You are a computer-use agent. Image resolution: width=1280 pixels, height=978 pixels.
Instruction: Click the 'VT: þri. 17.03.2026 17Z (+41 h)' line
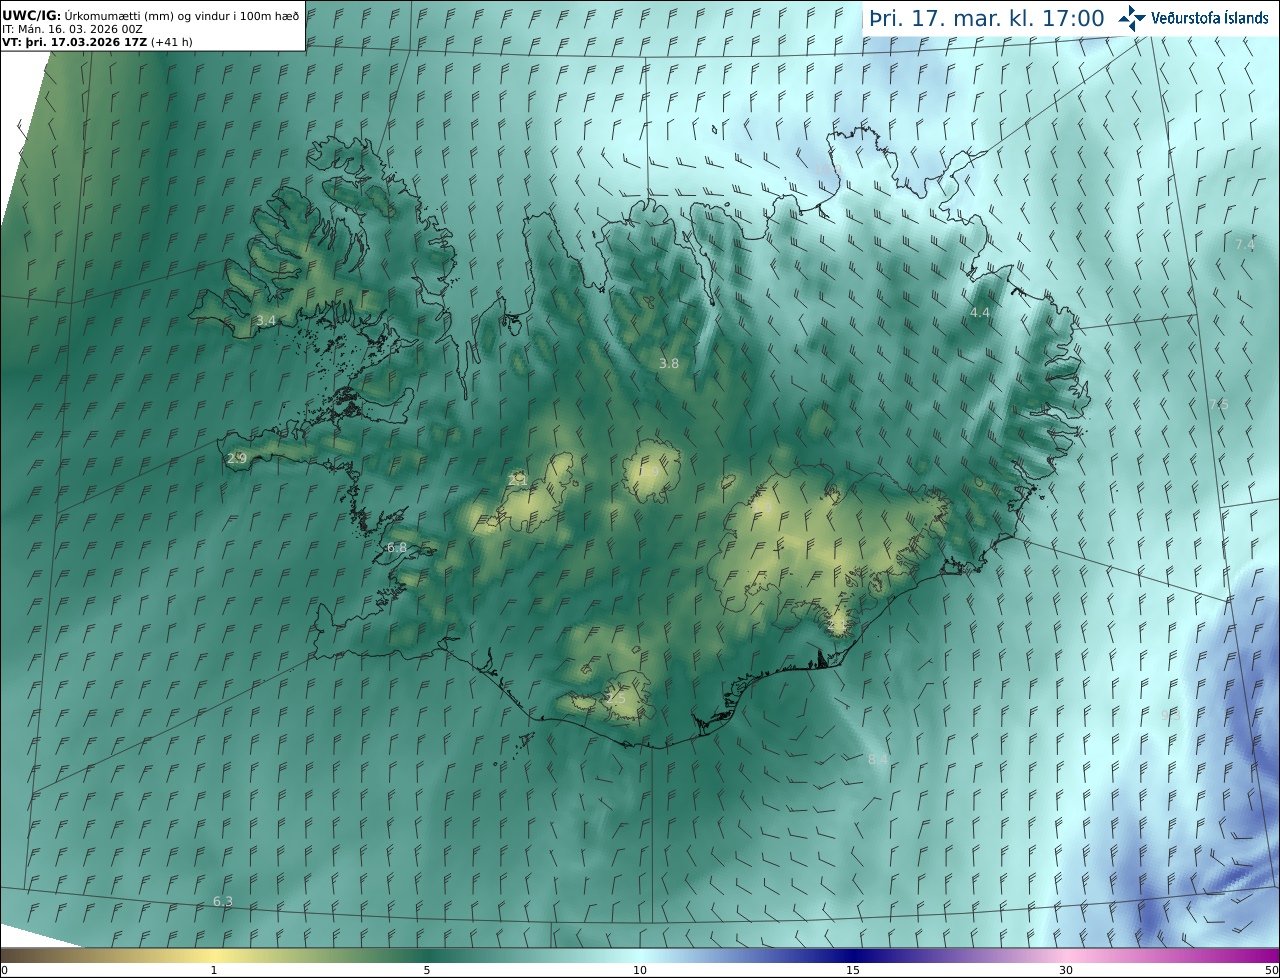[97, 43]
